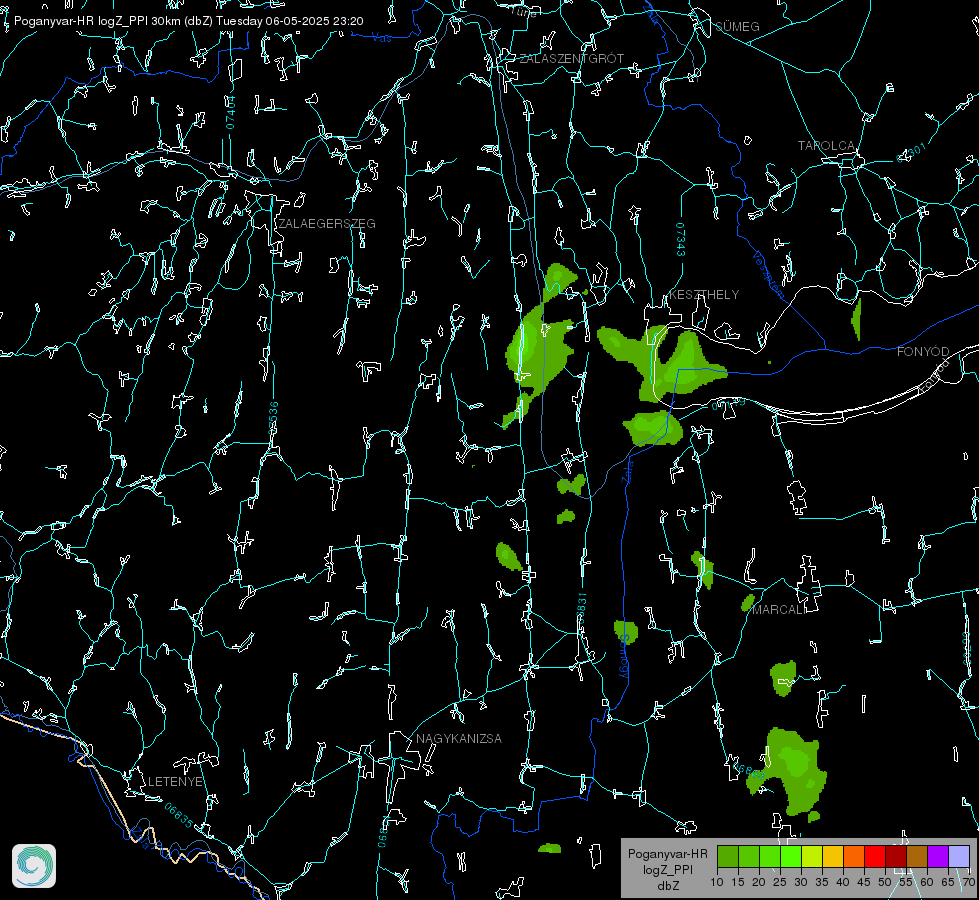Select the 40–45 dBZ orange swatch
The height and width of the screenshot is (900, 979).
pyautogui.click(x=854, y=856)
